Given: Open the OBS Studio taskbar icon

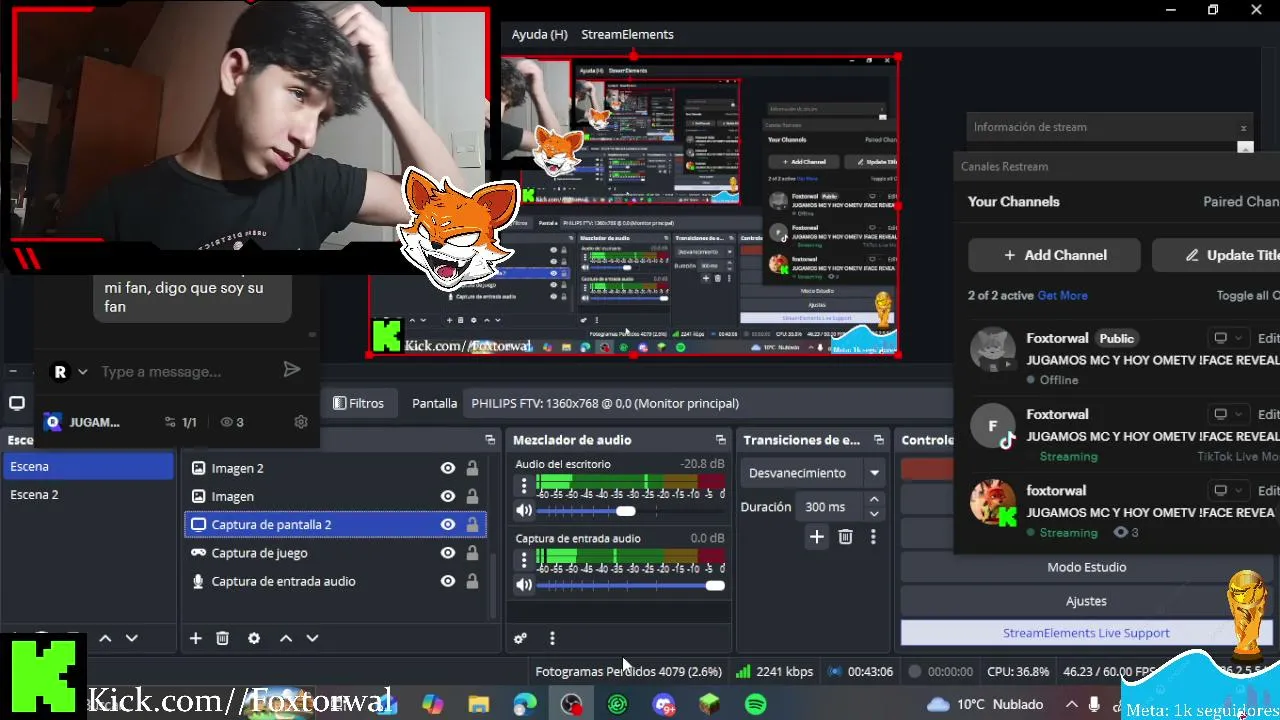Looking at the screenshot, I should (x=571, y=705).
